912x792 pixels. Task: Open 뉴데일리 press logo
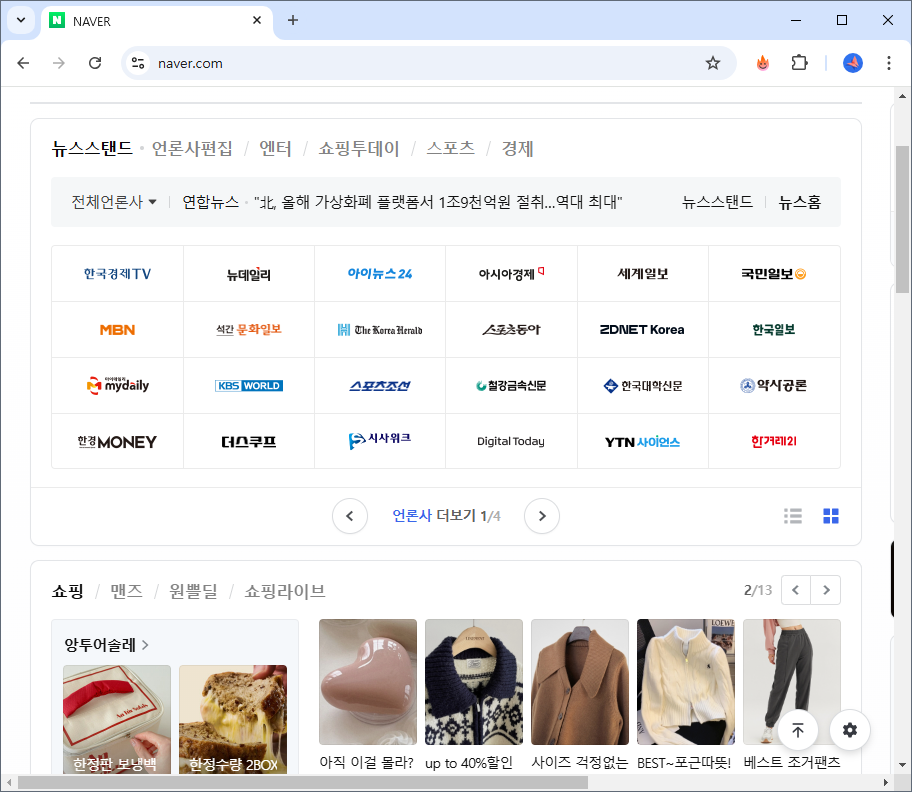(249, 274)
